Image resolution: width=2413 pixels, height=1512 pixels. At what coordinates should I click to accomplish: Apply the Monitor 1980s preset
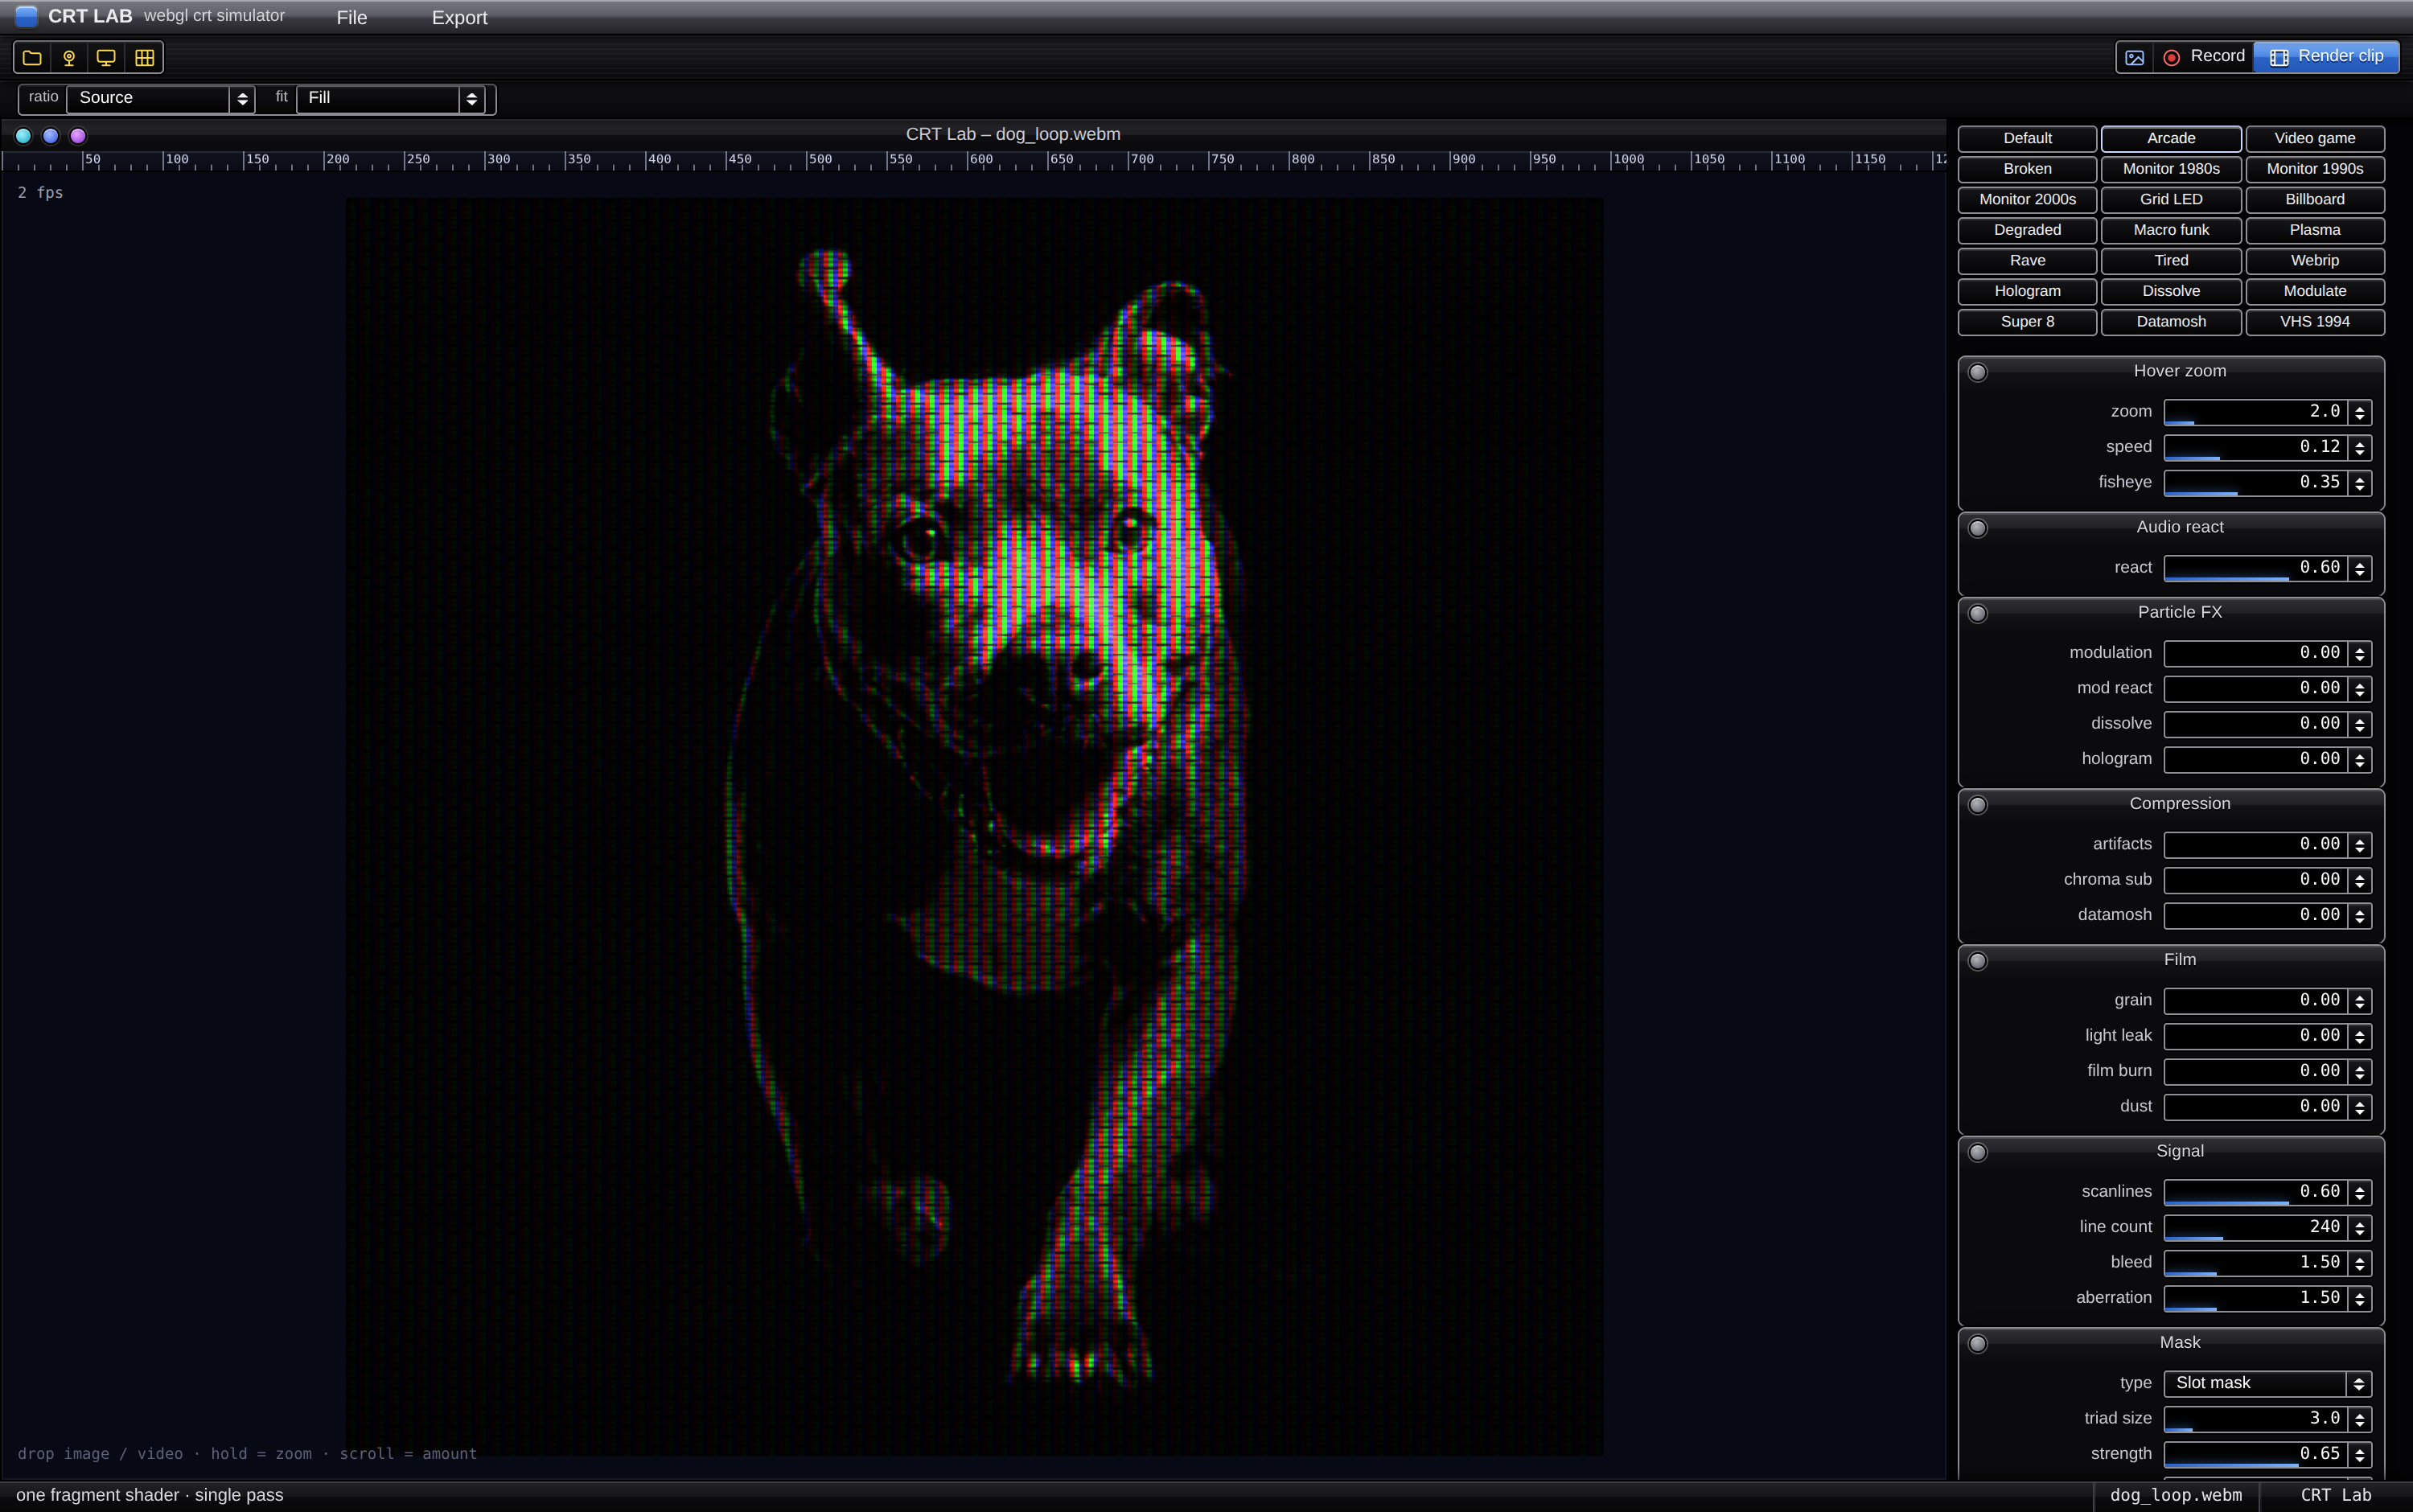point(2171,169)
